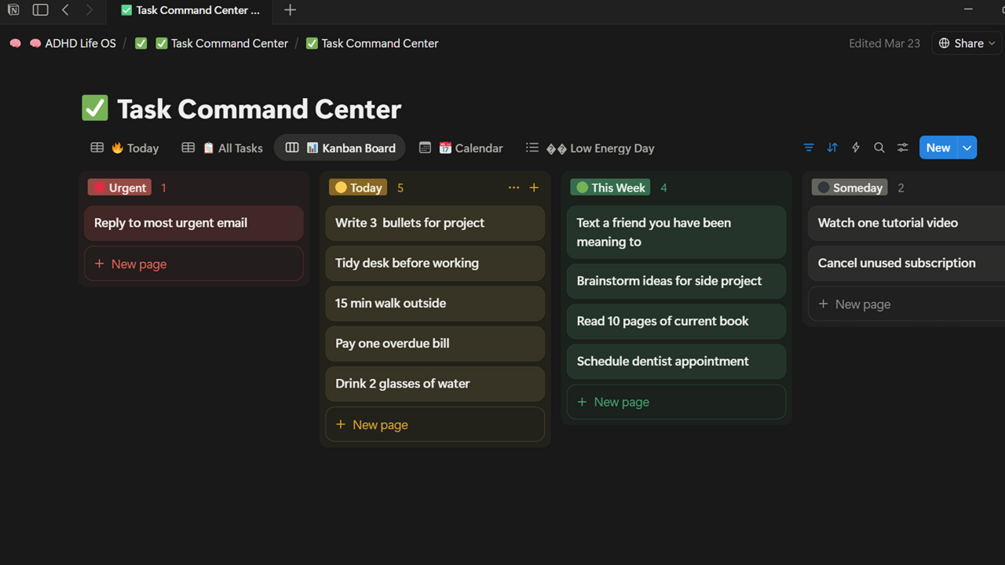Switch to the All Tasks view tab
The height and width of the screenshot is (565, 1005).
coord(222,148)
